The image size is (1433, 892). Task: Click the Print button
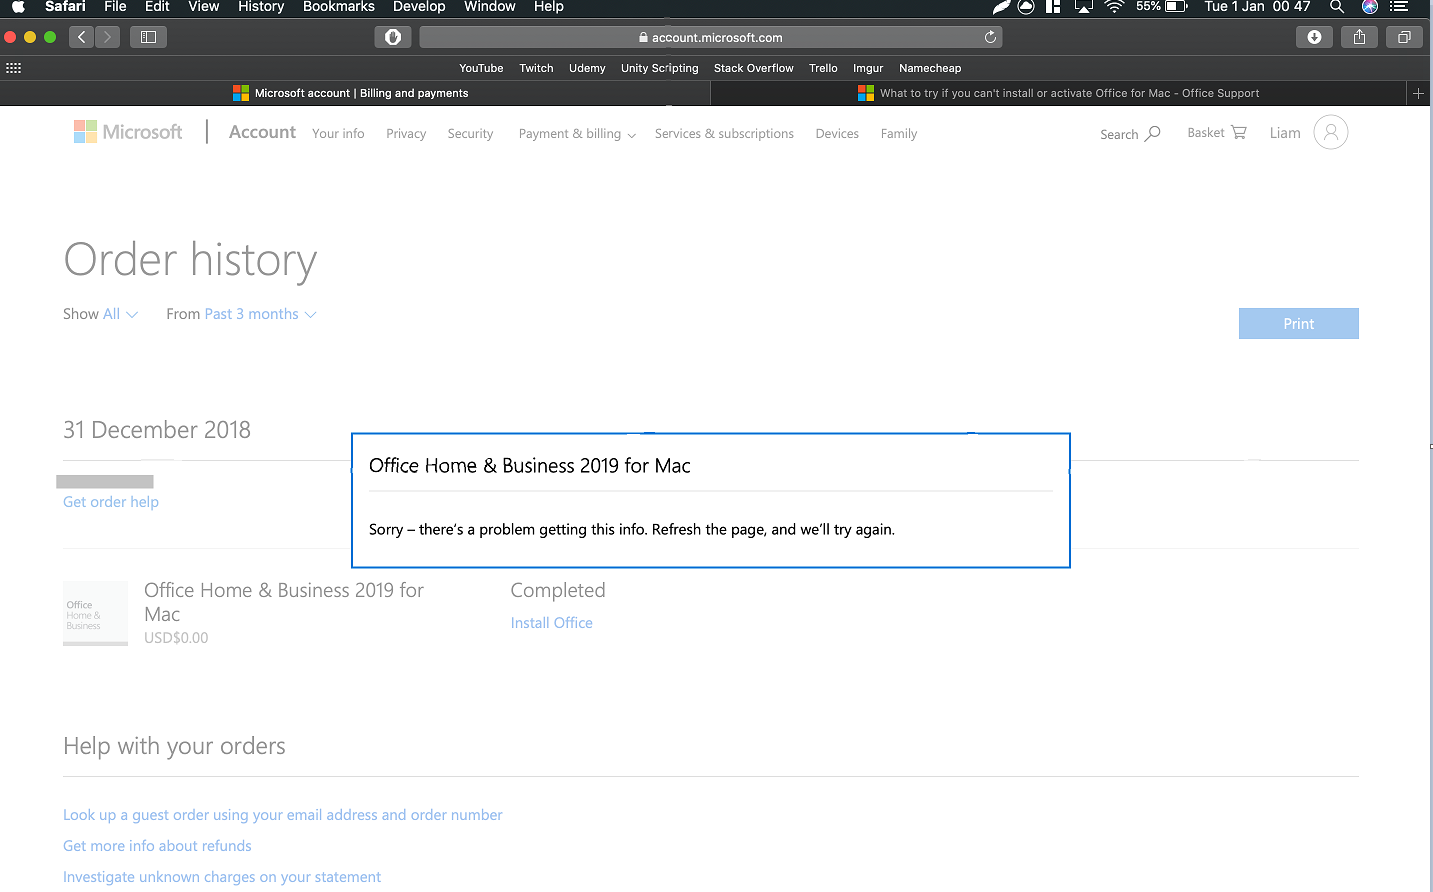1298,323
